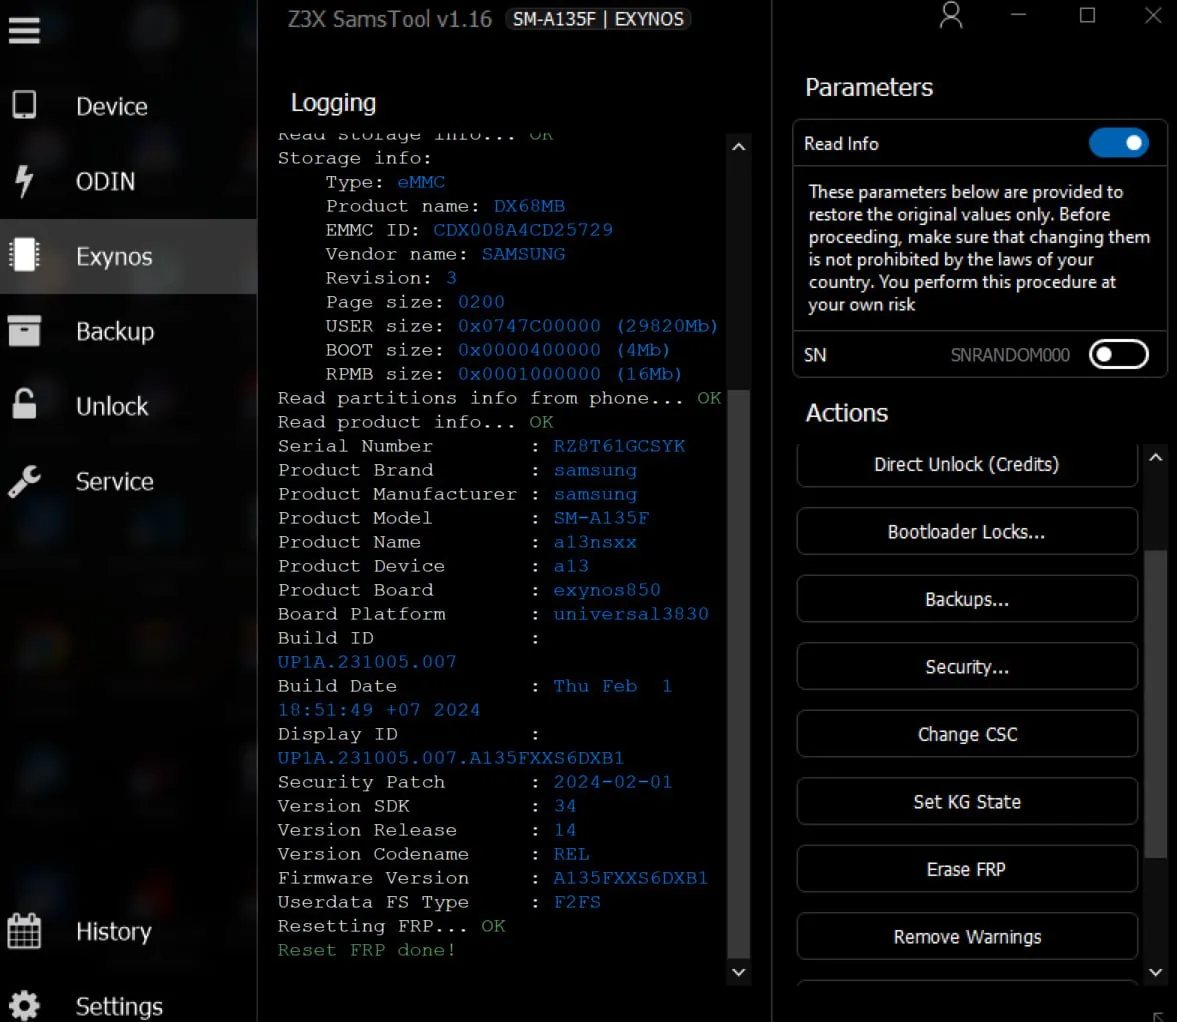This screenshot has height=1022, width=1177.
Task: Open the Service section
Action: pos(114,482)
